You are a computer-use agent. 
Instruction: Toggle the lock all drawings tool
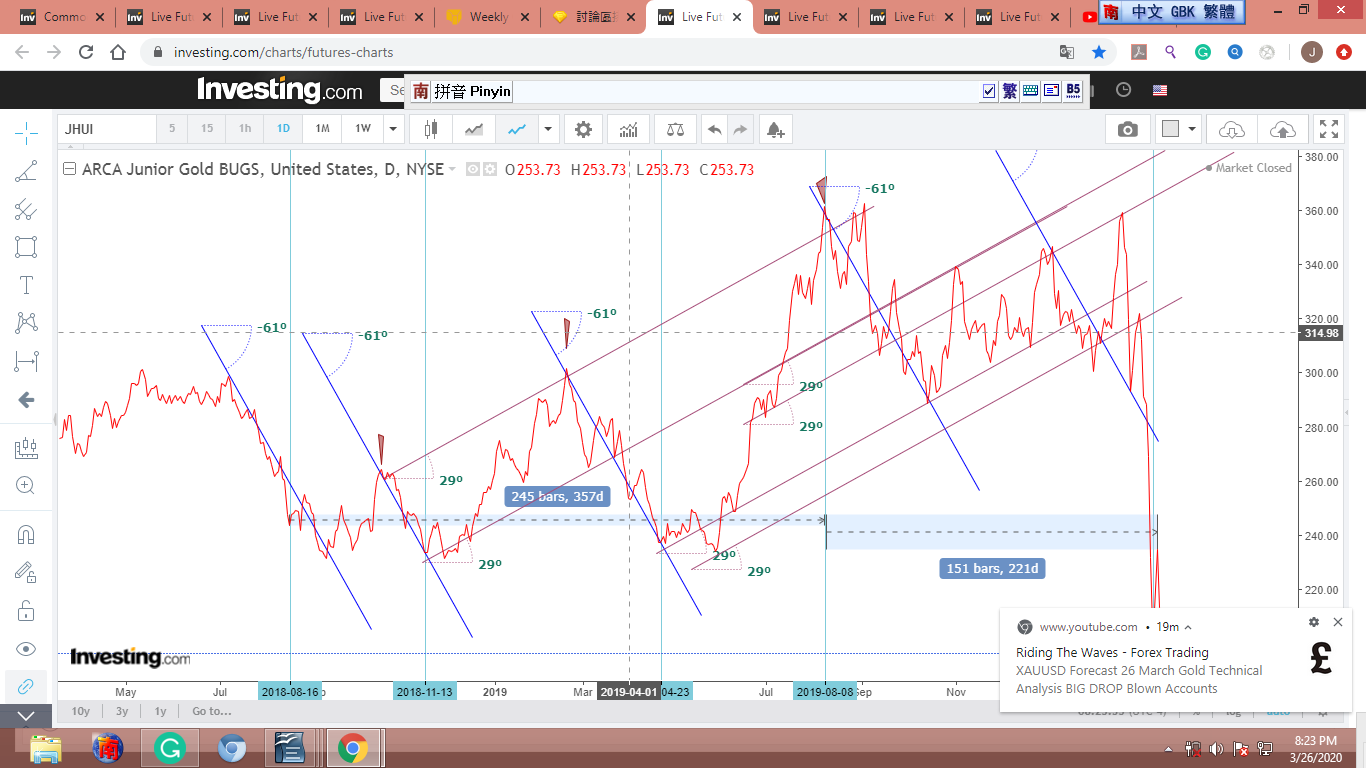[26, 610]
